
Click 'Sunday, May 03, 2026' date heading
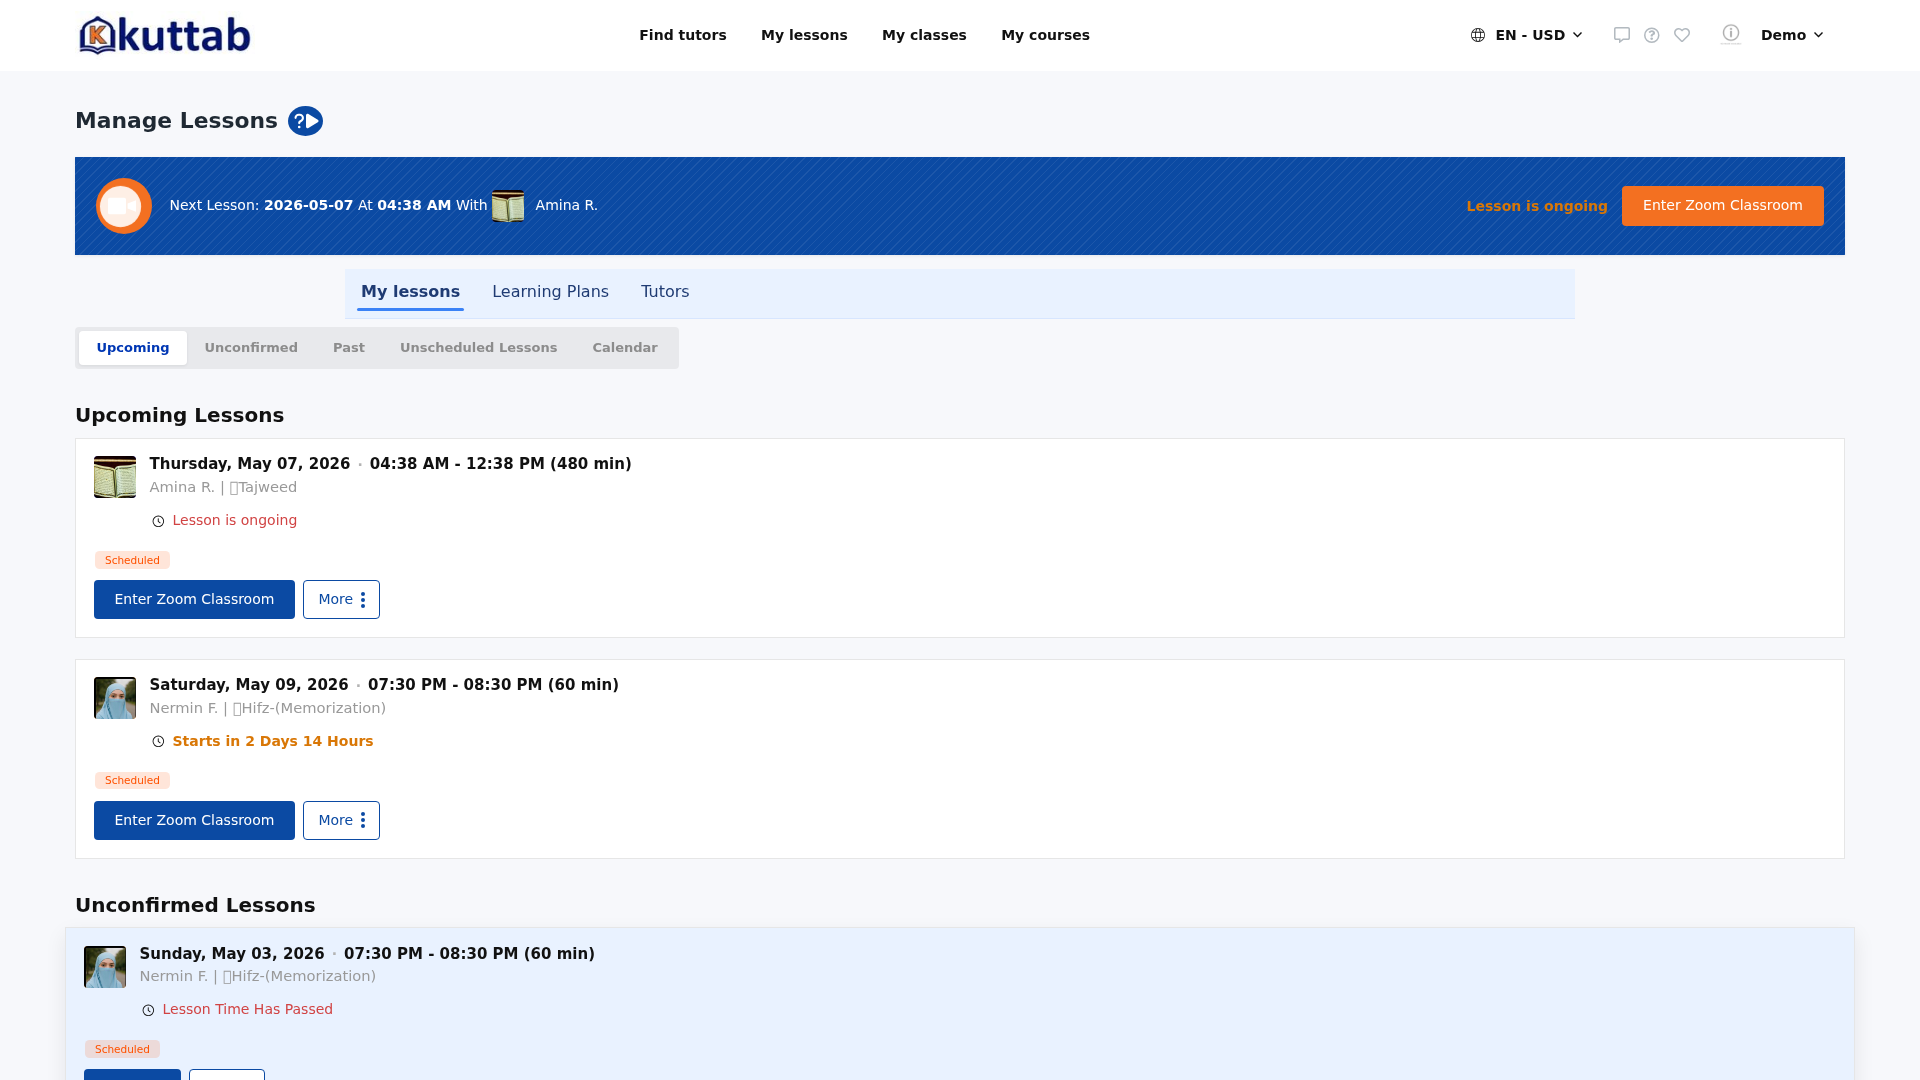[x=232, y=954]
